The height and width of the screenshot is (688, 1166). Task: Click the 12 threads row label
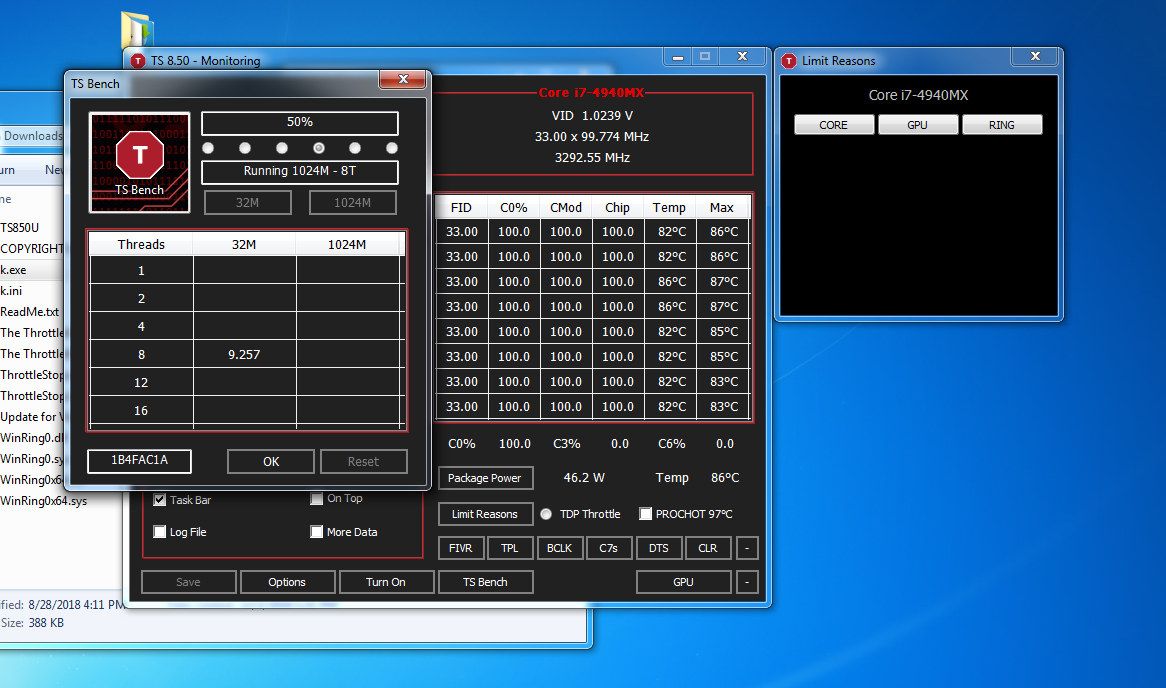click(141, 382)
